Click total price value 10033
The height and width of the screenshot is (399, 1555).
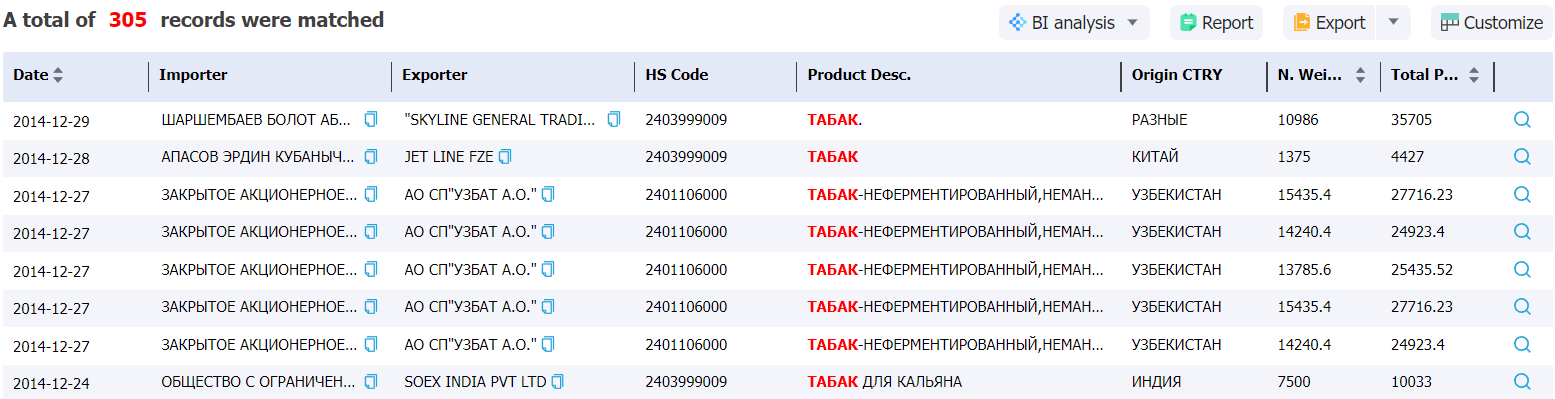click(x=1411, y=381)
